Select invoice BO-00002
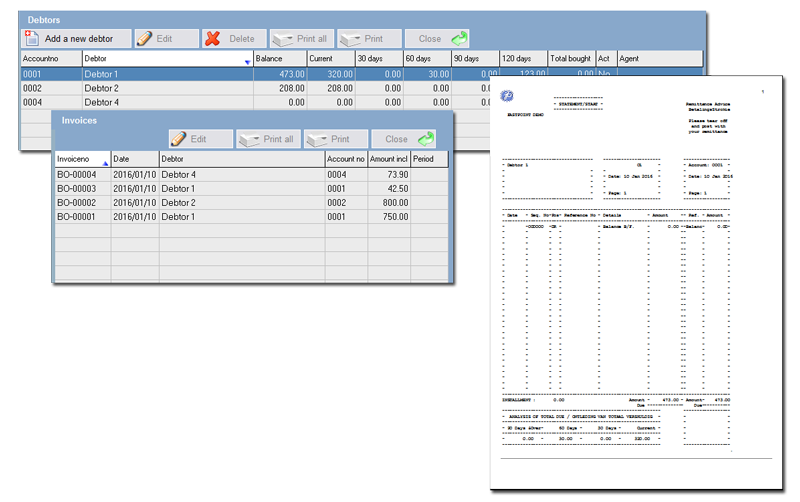800x502 pixels. [252, 203]
